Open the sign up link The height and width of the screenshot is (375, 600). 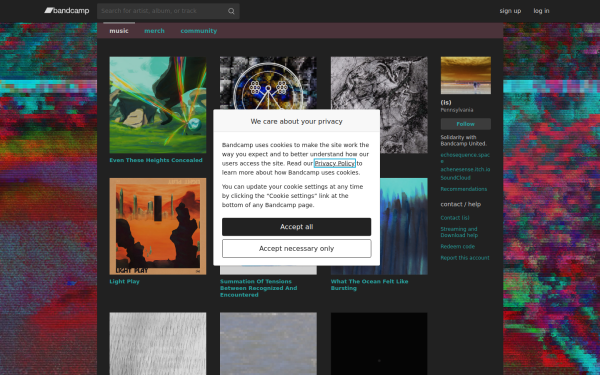510,11
